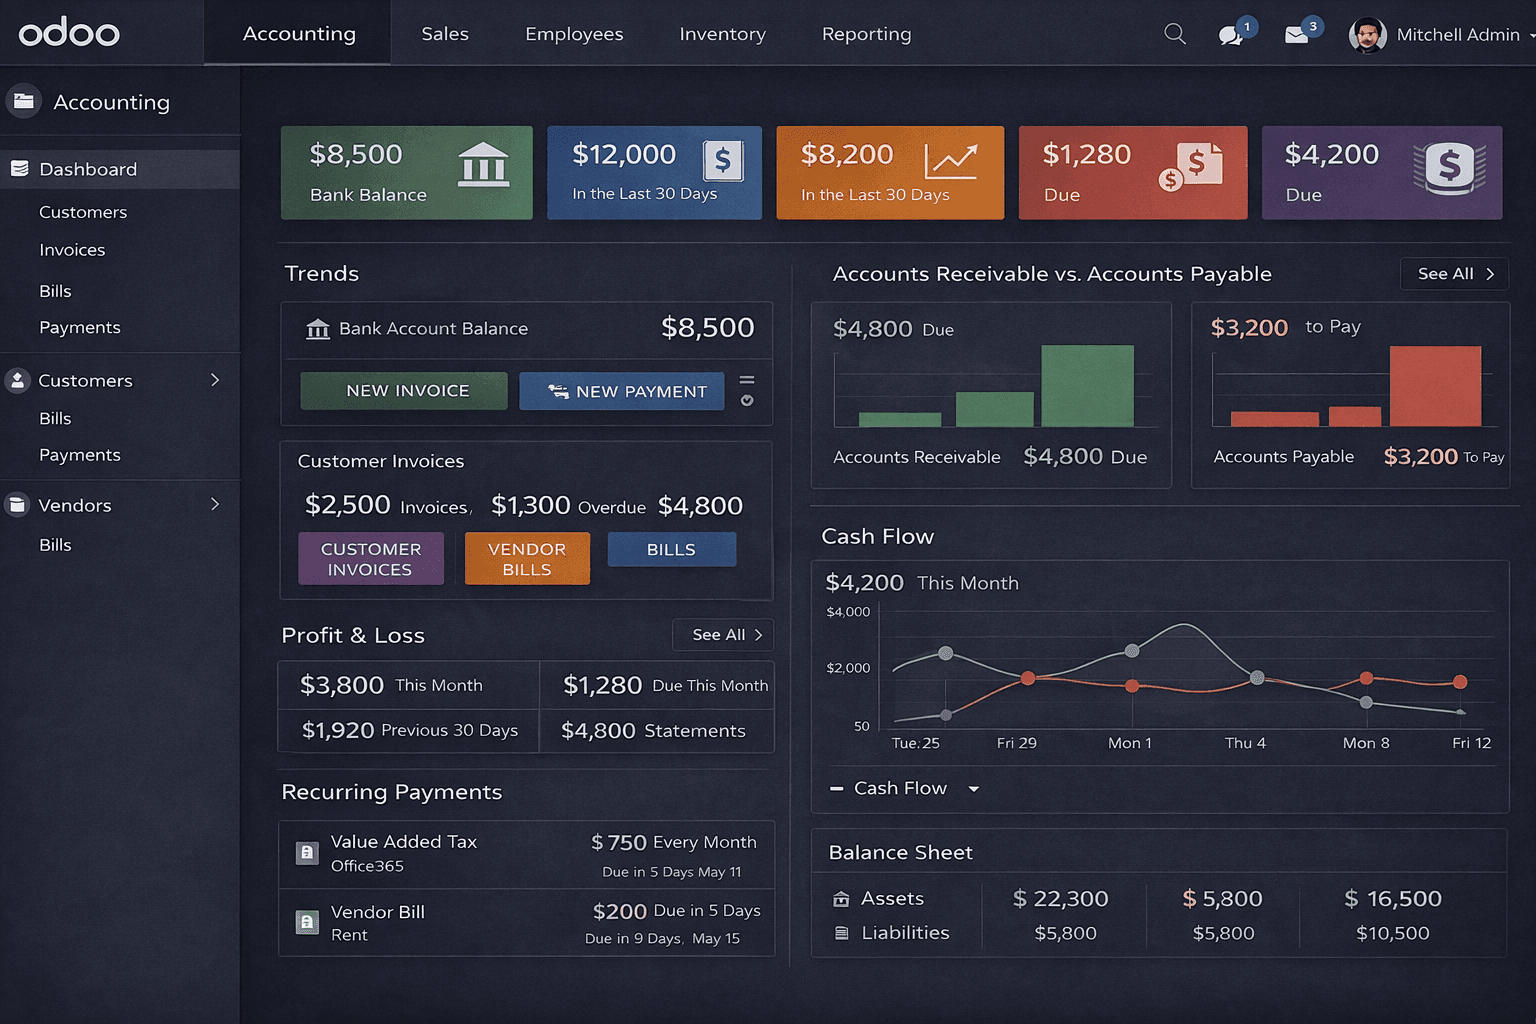Click the hamburger options icon beside New Payment

click(747, 381)
